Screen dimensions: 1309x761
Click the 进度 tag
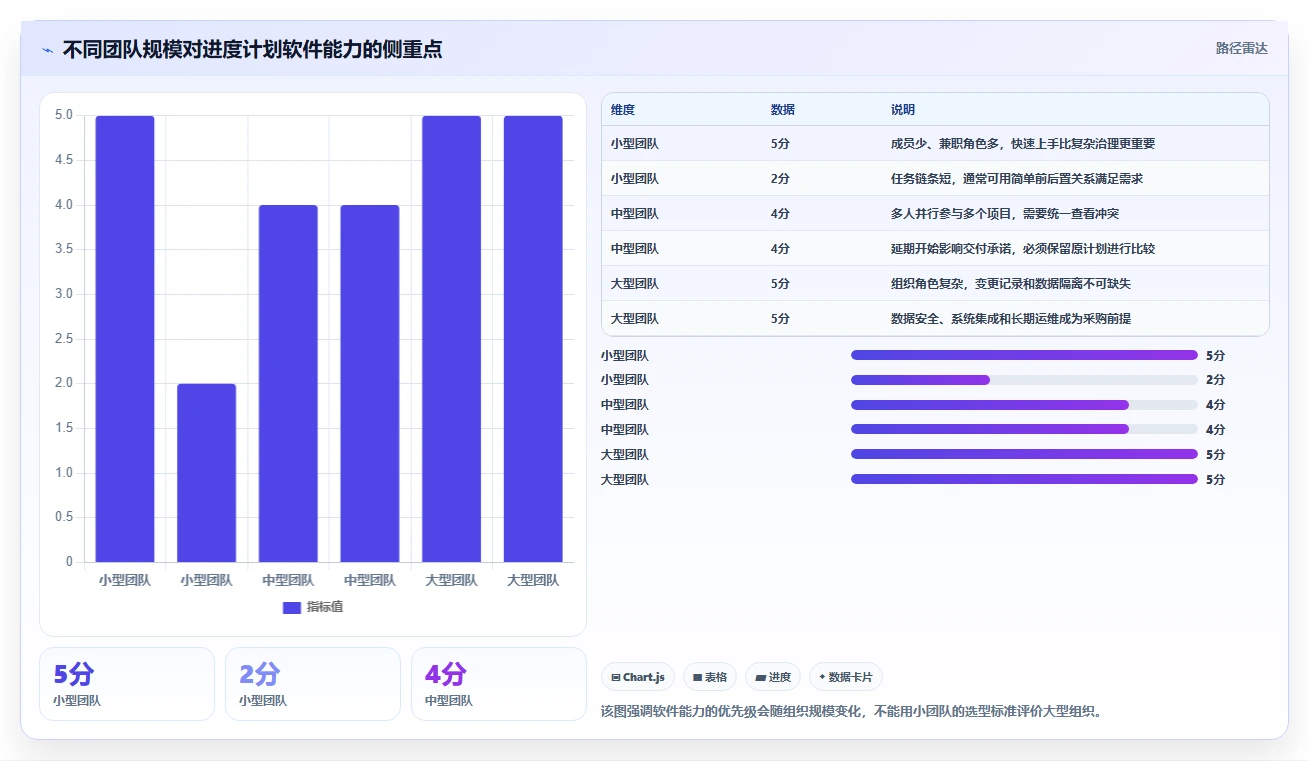(773, 677)
